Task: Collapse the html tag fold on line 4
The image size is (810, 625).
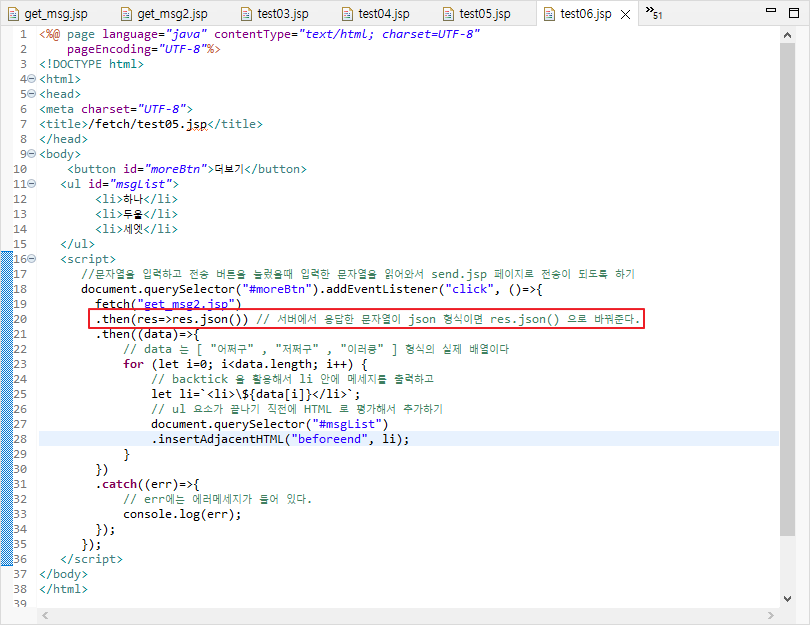Action: pyautogui.click(x=32, y=79)
